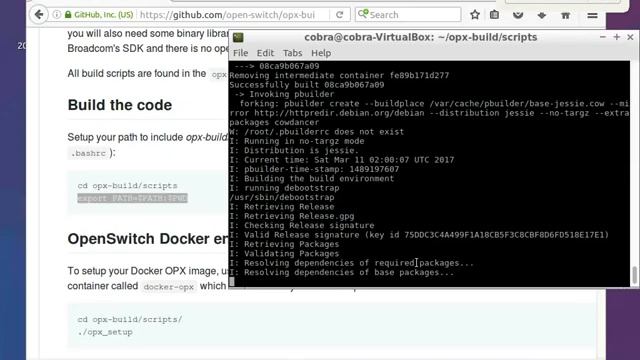Click 'Successfully built 08ca9b067a09' terminal line
The image size is (640, 360).
pos(307,85)
